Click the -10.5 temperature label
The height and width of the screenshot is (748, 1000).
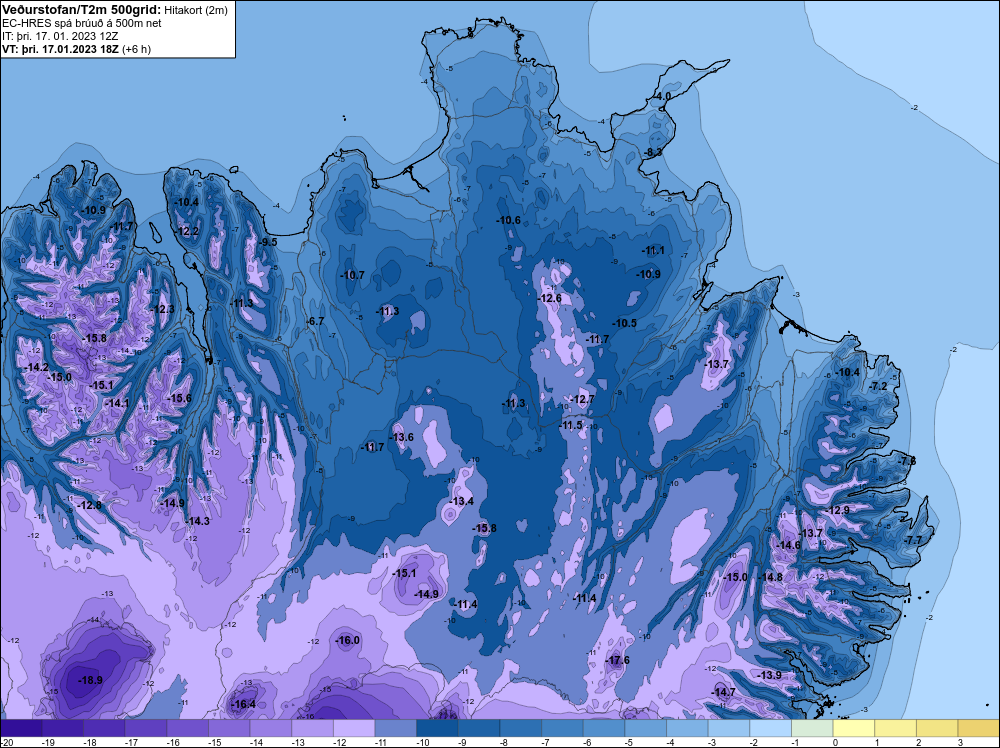(x=624, y=323)
